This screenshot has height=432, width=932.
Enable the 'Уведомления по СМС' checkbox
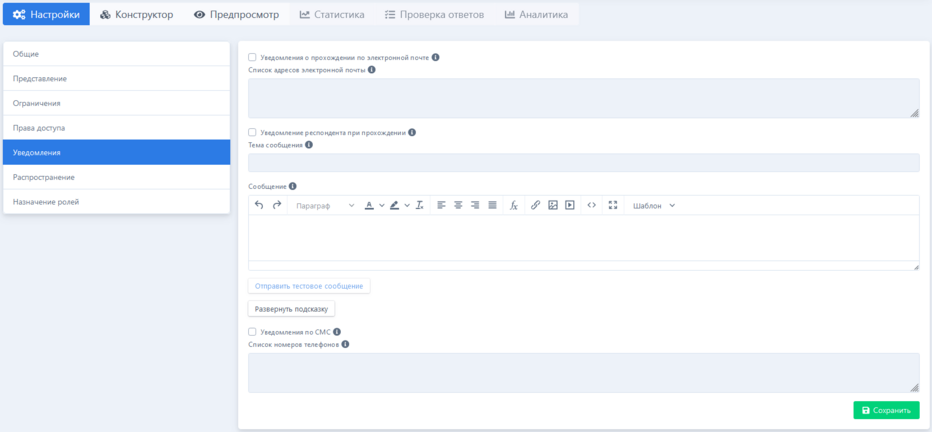click(x=252, y=332)
